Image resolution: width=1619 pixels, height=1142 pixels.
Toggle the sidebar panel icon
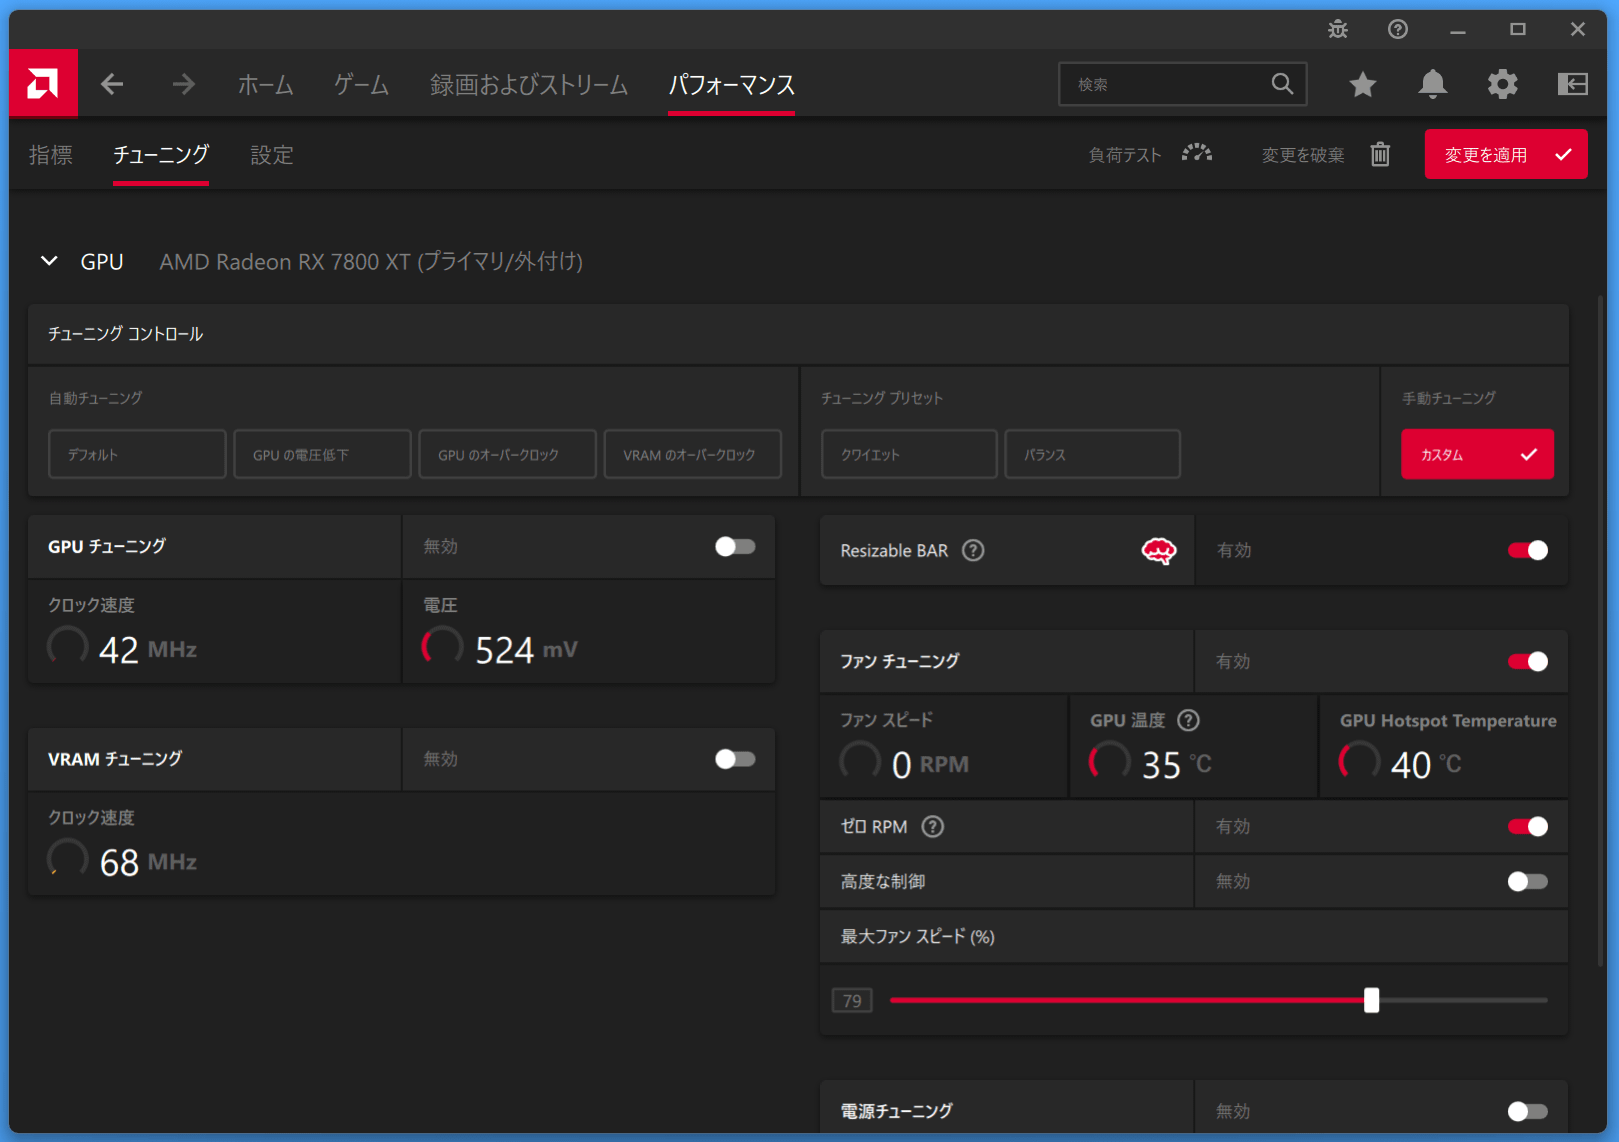1573,84
